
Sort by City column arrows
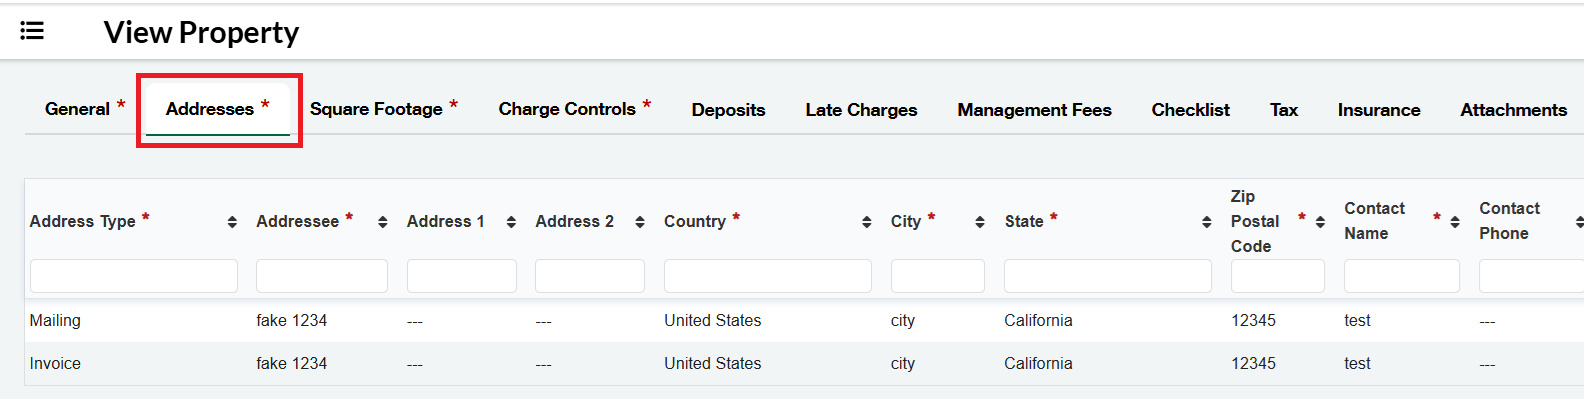tap(980, 222)
